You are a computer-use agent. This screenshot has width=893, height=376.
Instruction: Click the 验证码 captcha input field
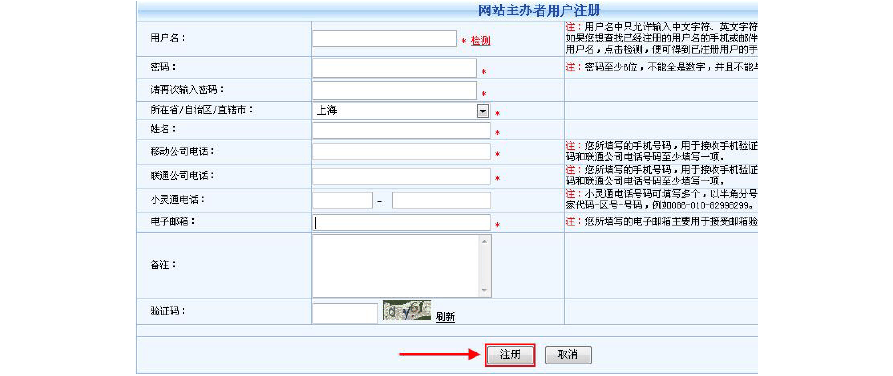coord(345,313)
